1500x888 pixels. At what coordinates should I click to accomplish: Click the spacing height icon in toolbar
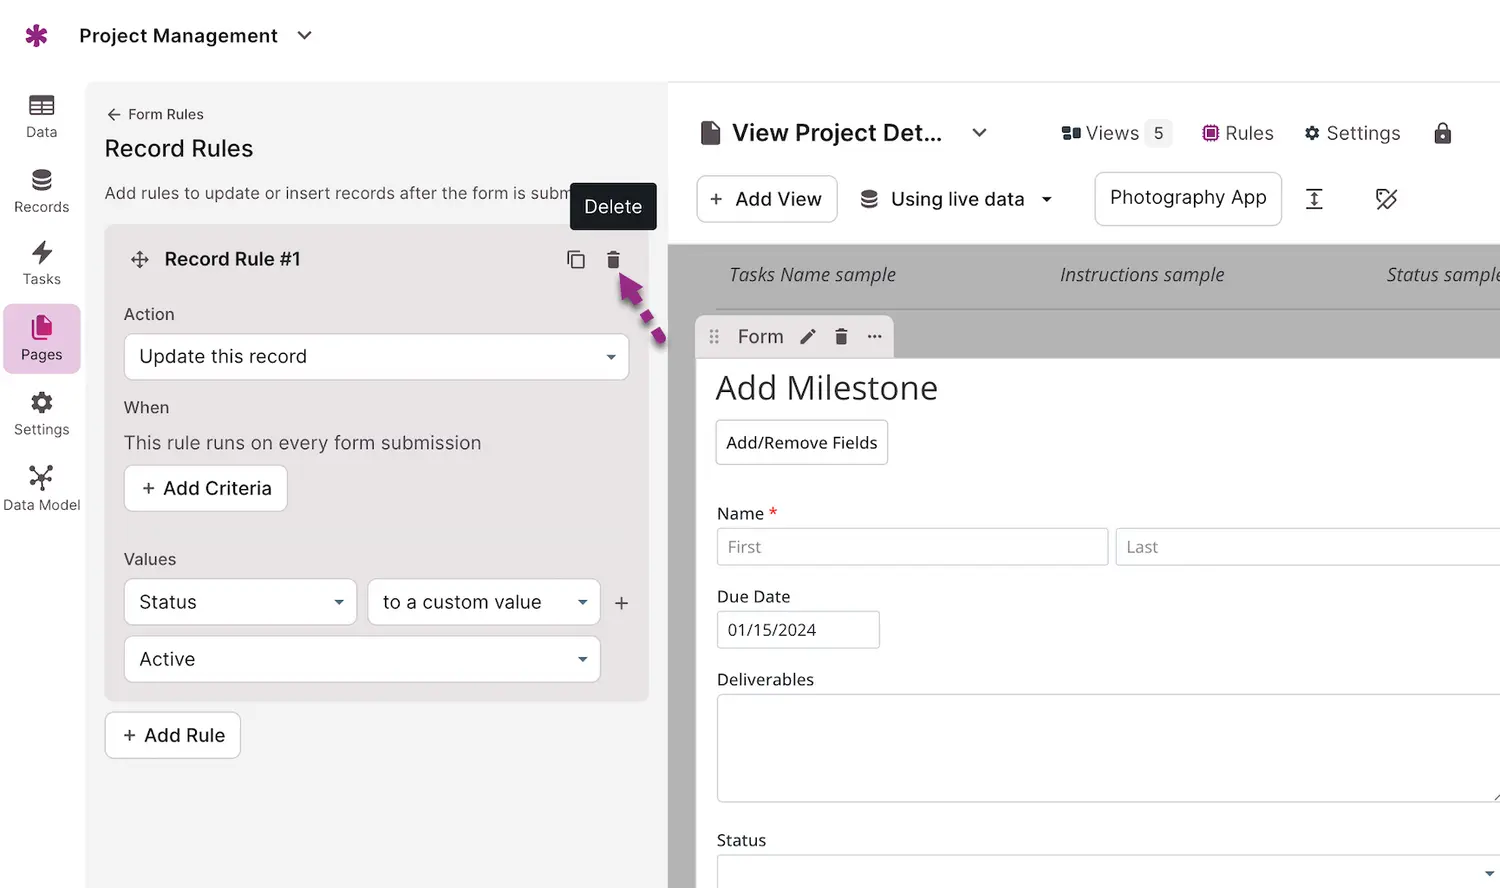[x=1314, y=199]
